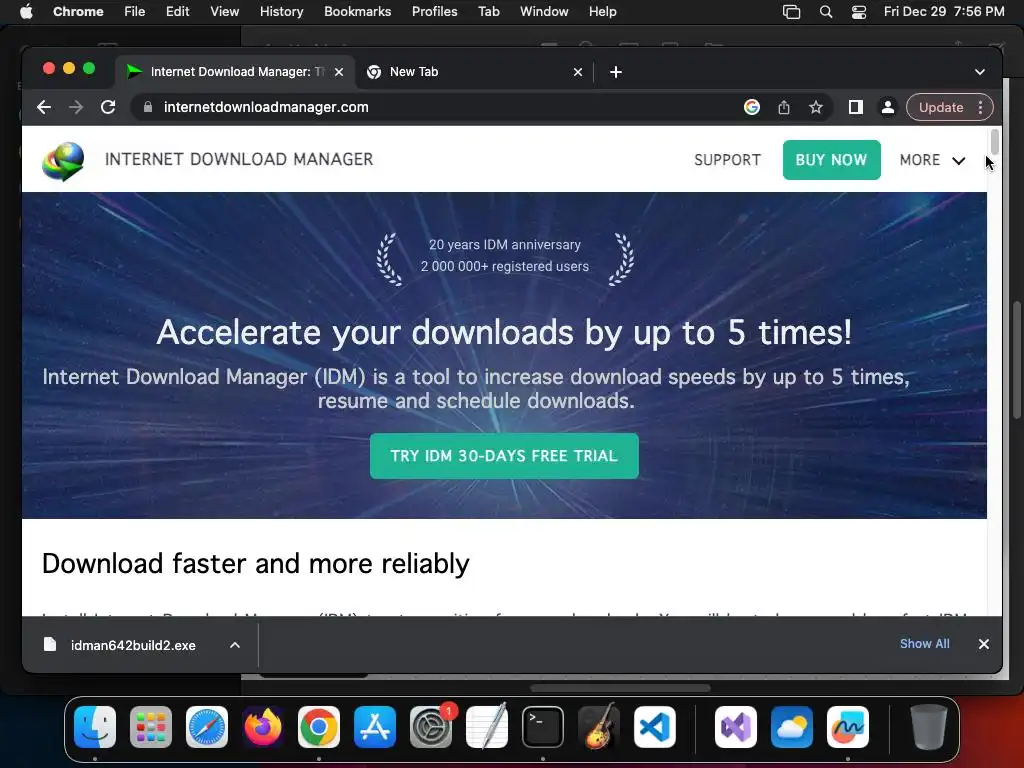Open site info via the padlock icon
Screen dimensions: 1024x768
click(148, 107)
